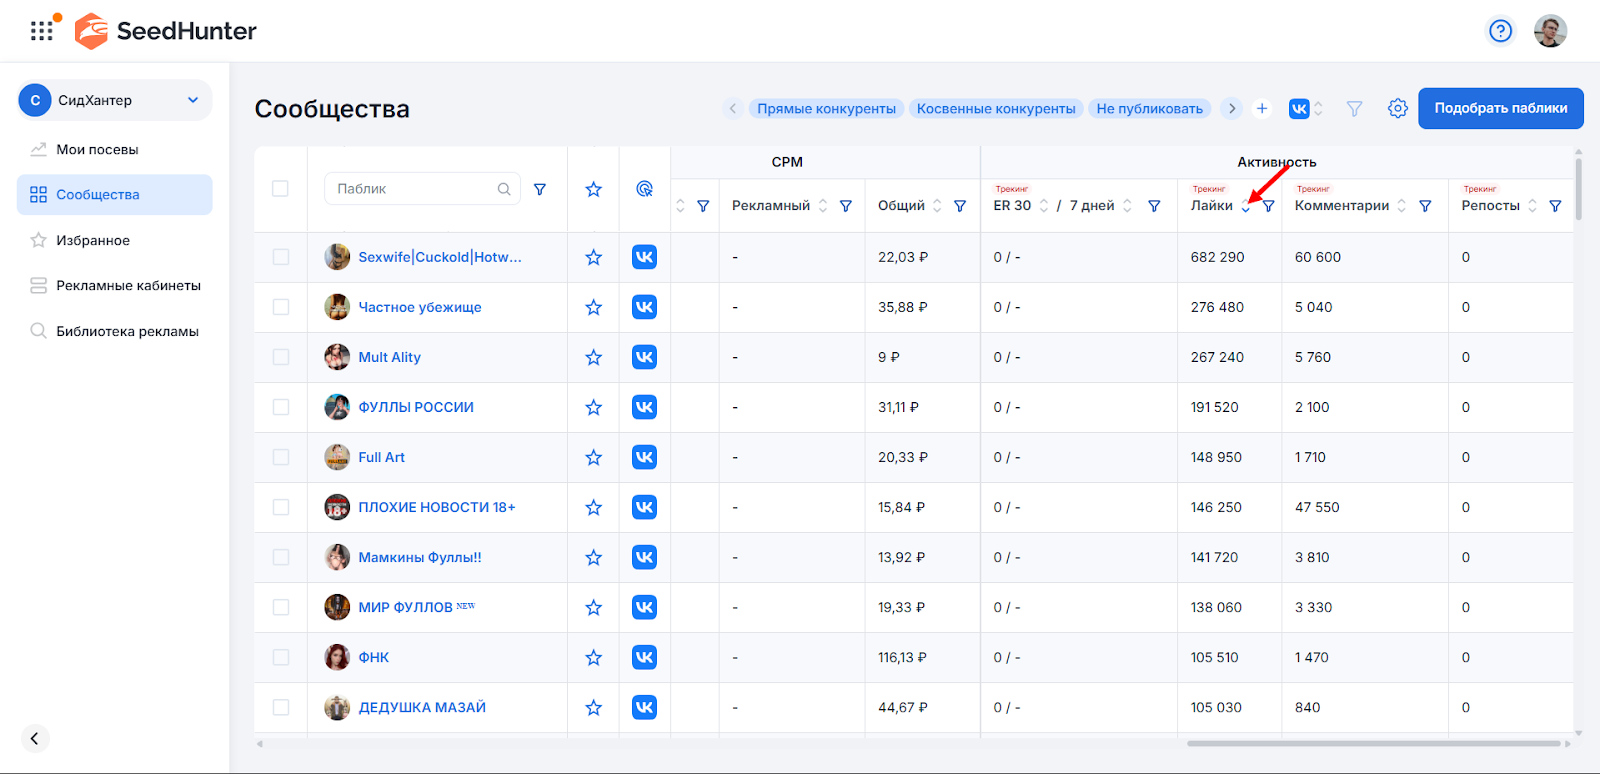
Task: Open the VK social network selector dropdown
Action: click(x=1306, y=108)
